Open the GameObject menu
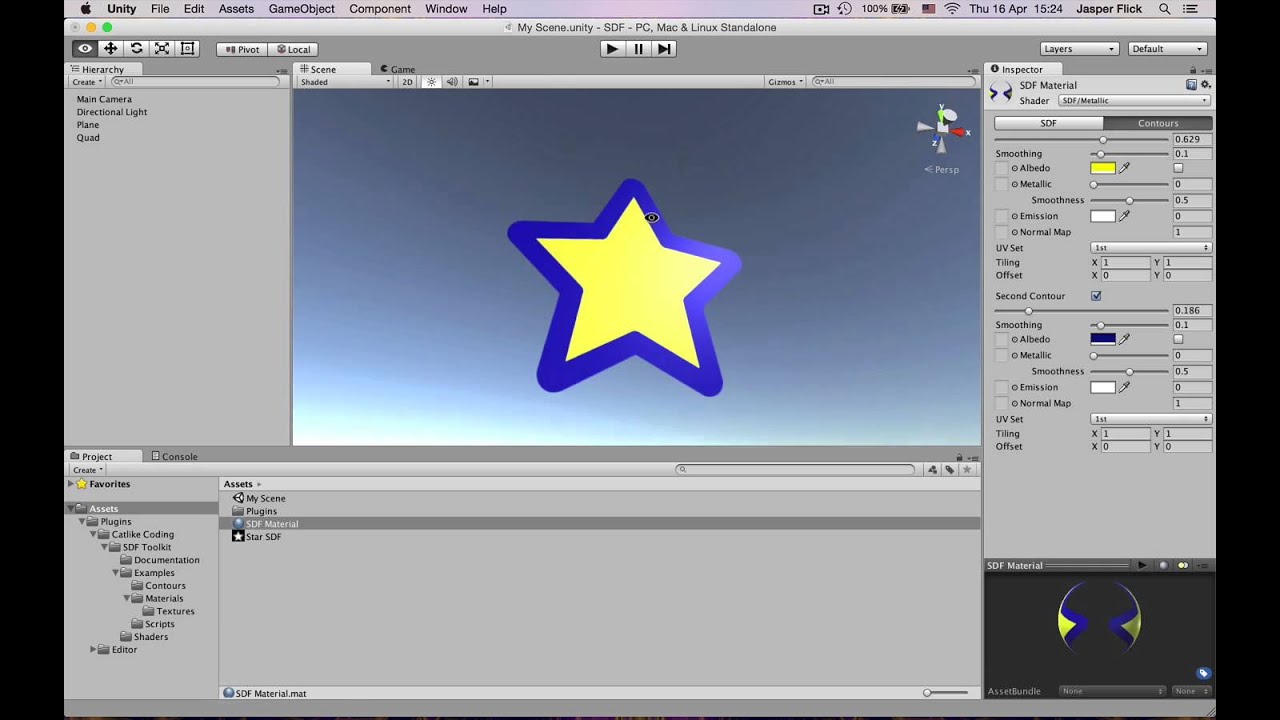This screenshot has height=720, width=1280. point(301,8)
